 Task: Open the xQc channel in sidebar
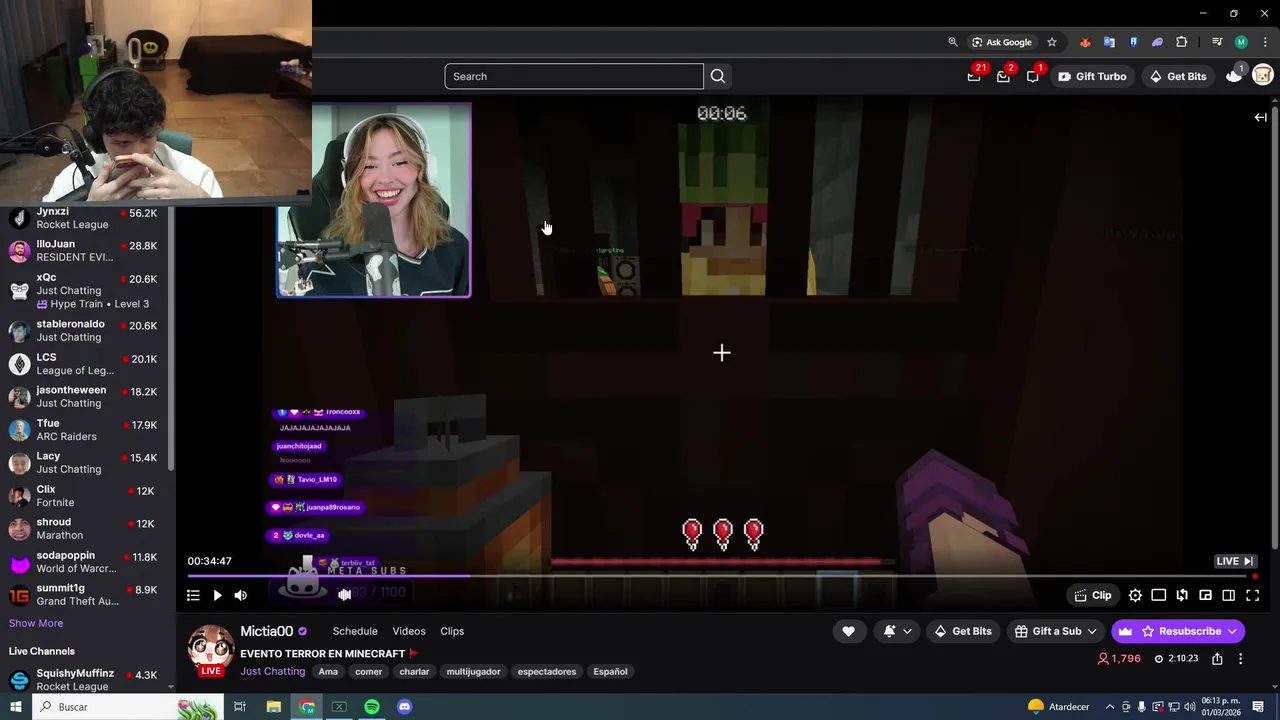click(87, 290)
